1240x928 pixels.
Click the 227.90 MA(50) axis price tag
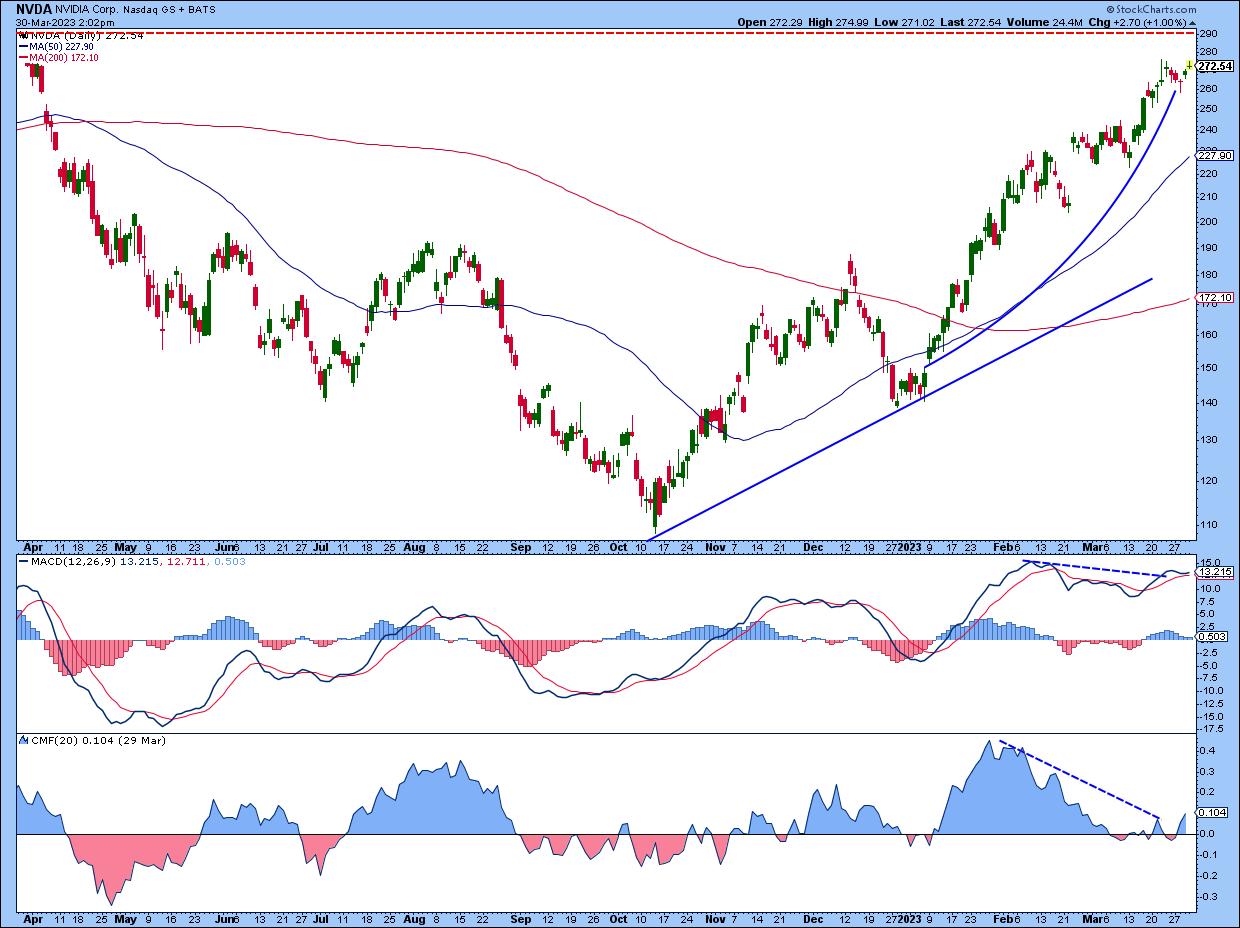coord(1213,155)
